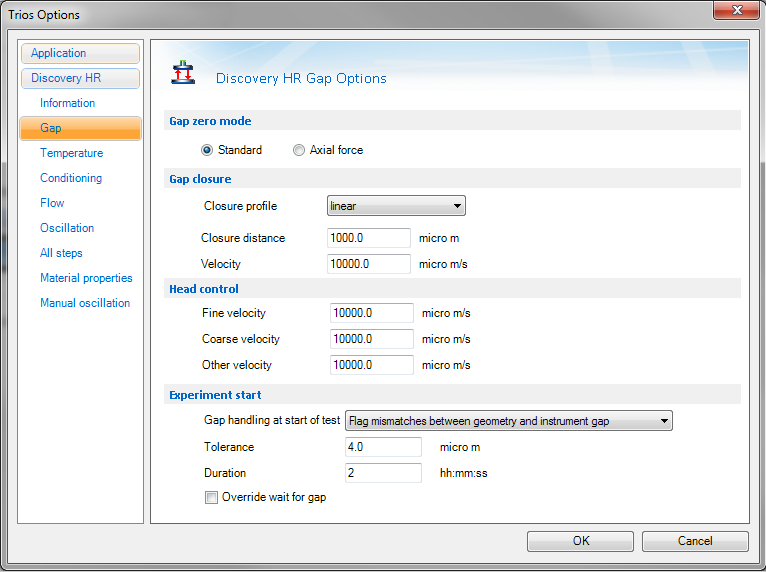This screenshot has width=766, height=572.
Task: Confirm settings with the OK button
Action: point(580,541)
